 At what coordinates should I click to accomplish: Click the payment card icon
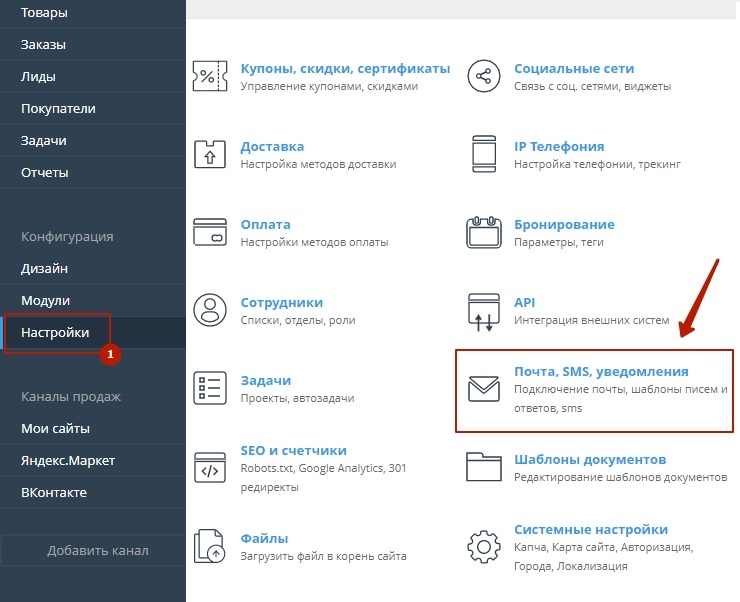tap(211, 232)
